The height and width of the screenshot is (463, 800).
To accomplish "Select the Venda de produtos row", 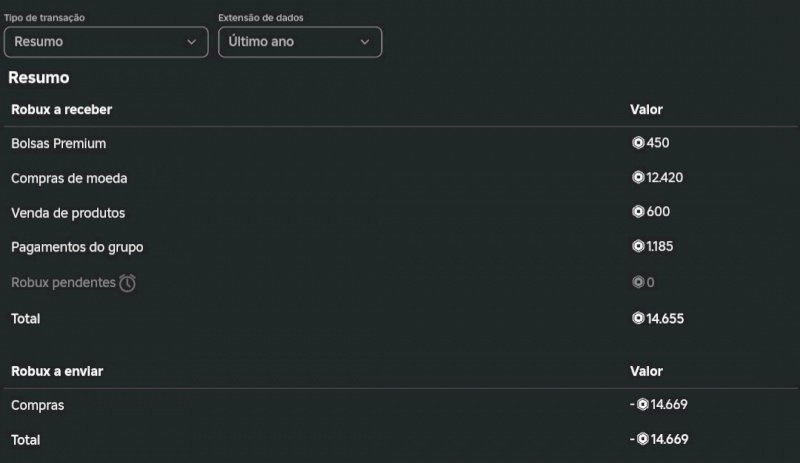I will click(68, 213).
